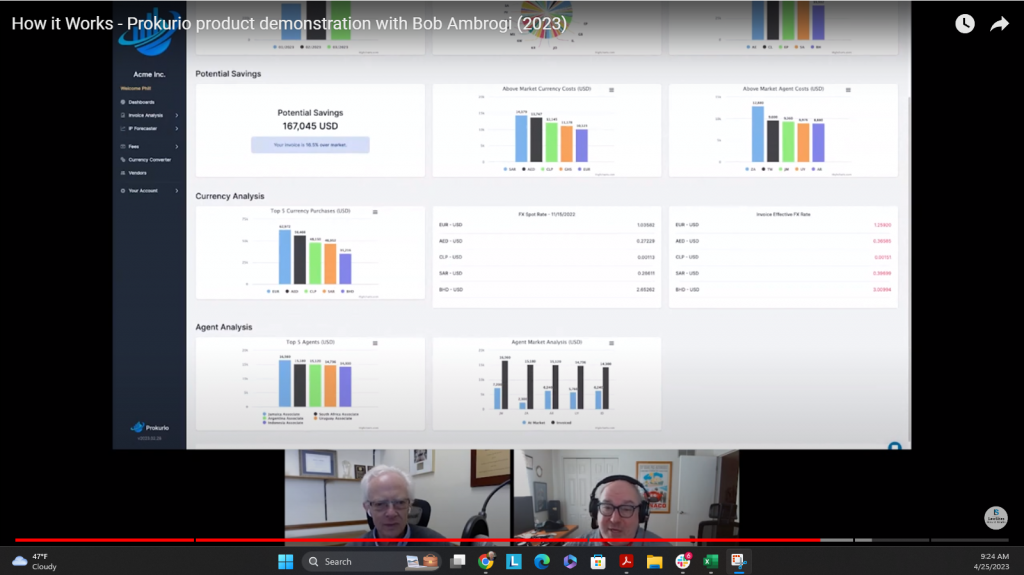
Task: Open File Explorer from the taskbar
Action: pyautogui.click(x=654, y=561)
